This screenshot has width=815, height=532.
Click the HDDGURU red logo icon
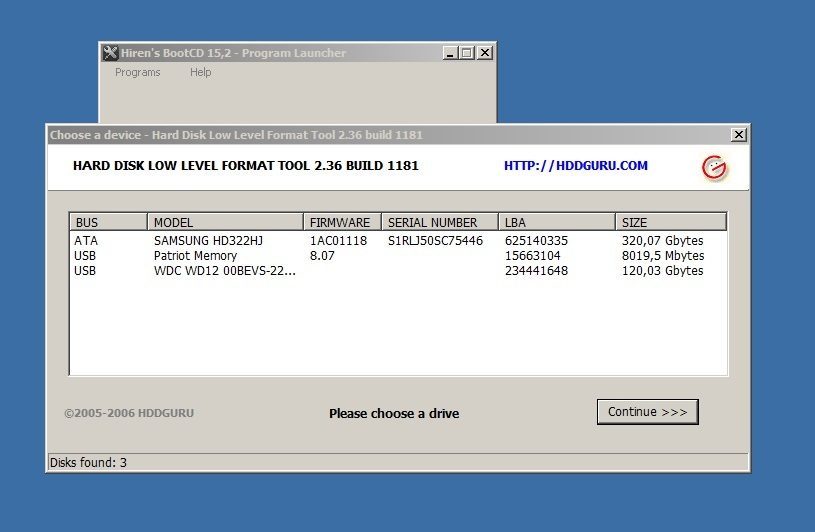tap(714, 167)
